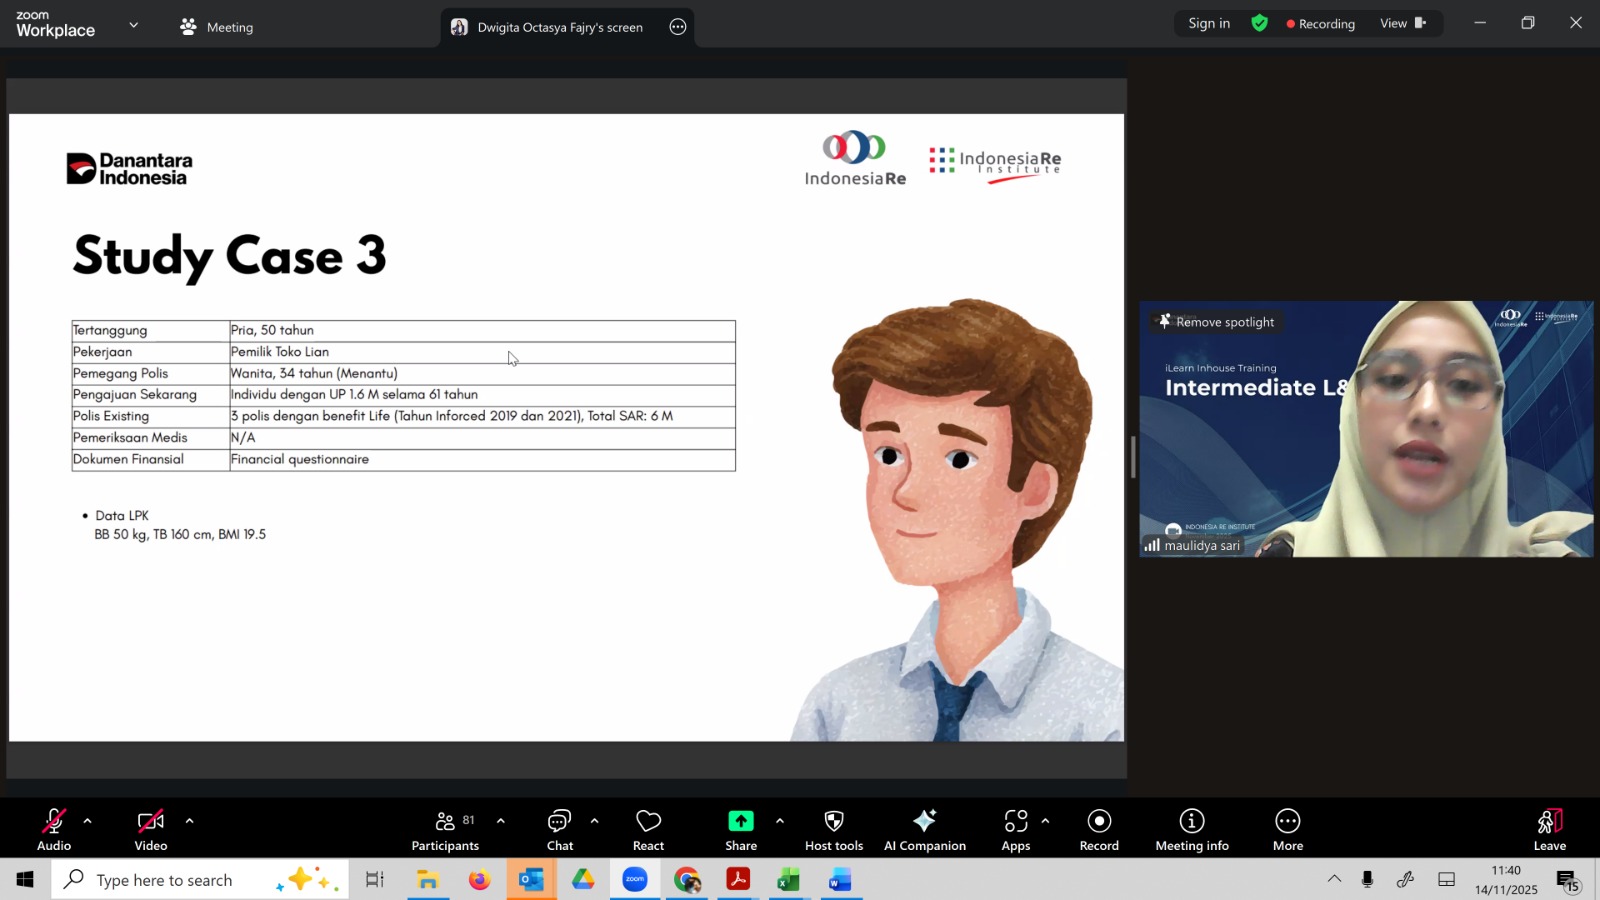Open the React emoji panel
This screenshot has width=1600, height=900.
[648, 829]
